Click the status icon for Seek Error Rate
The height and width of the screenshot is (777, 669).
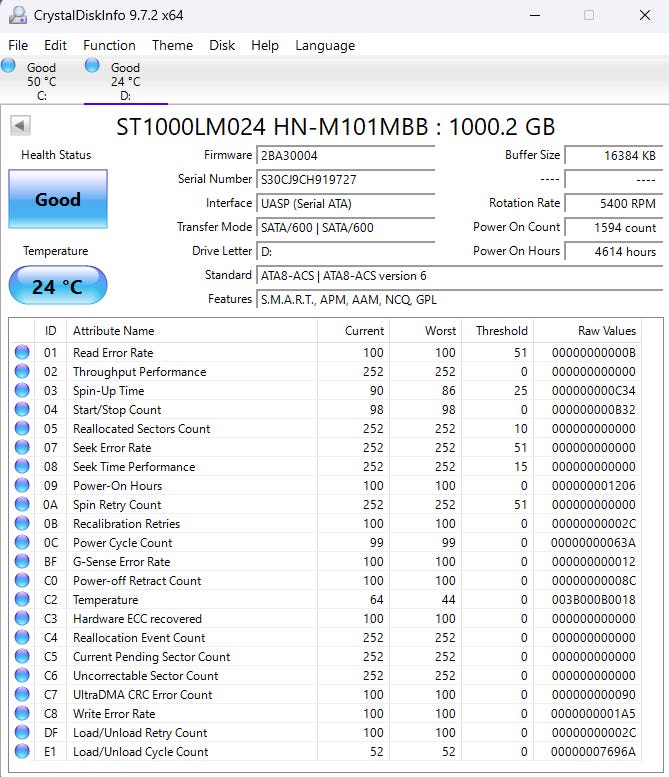[22, 447]
